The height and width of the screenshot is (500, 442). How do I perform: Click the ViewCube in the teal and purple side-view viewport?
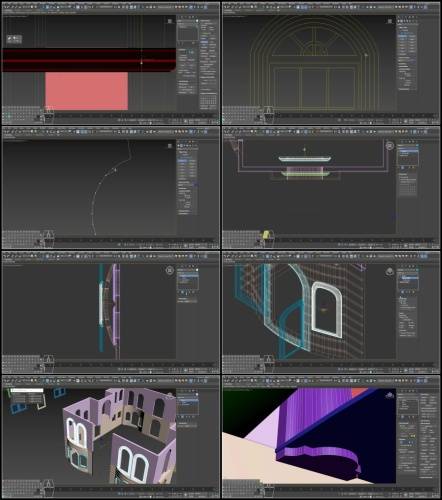coord(170,270)
